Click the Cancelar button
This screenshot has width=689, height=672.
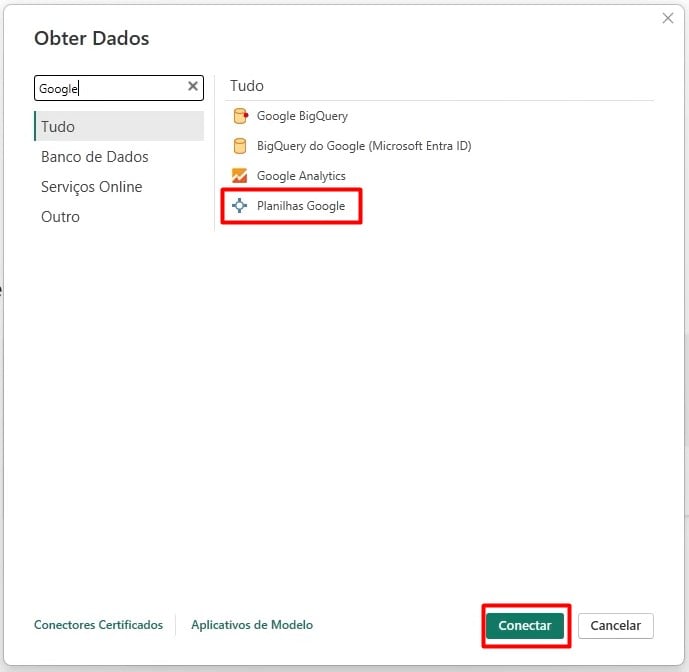[x=615, y=625]
